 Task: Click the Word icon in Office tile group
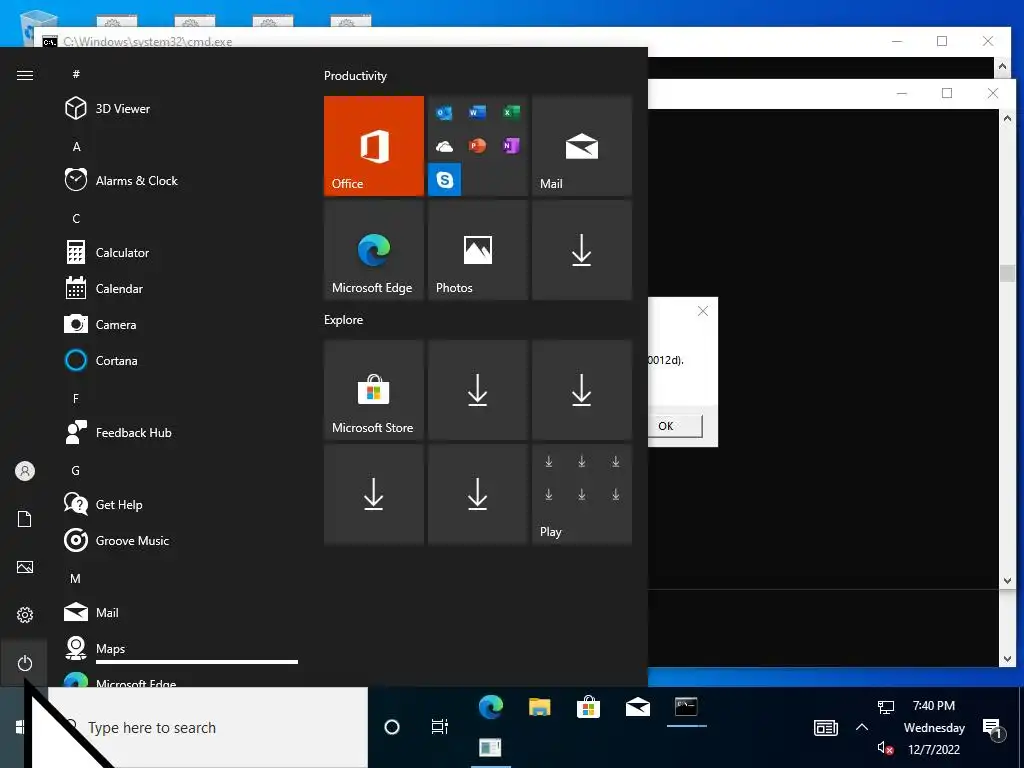(x=477, y=112)
